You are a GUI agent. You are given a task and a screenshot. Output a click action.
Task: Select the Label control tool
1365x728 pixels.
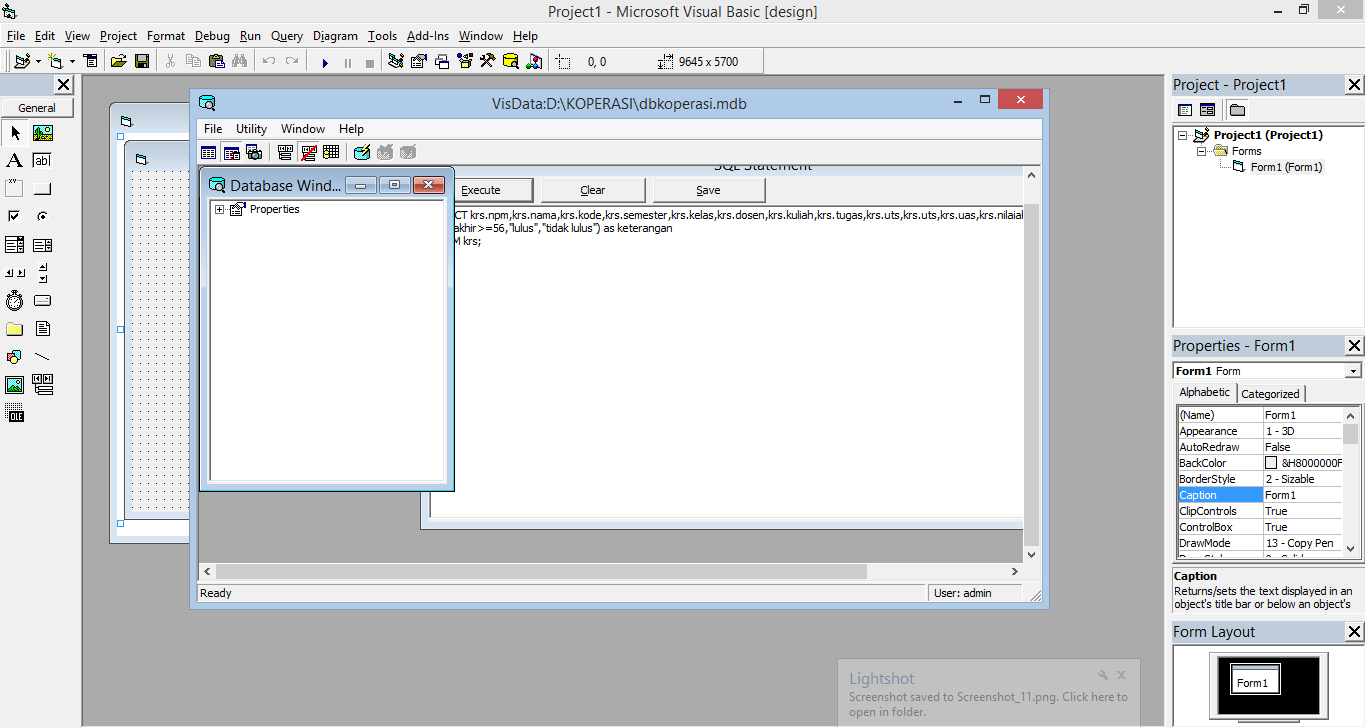[15, 161]
